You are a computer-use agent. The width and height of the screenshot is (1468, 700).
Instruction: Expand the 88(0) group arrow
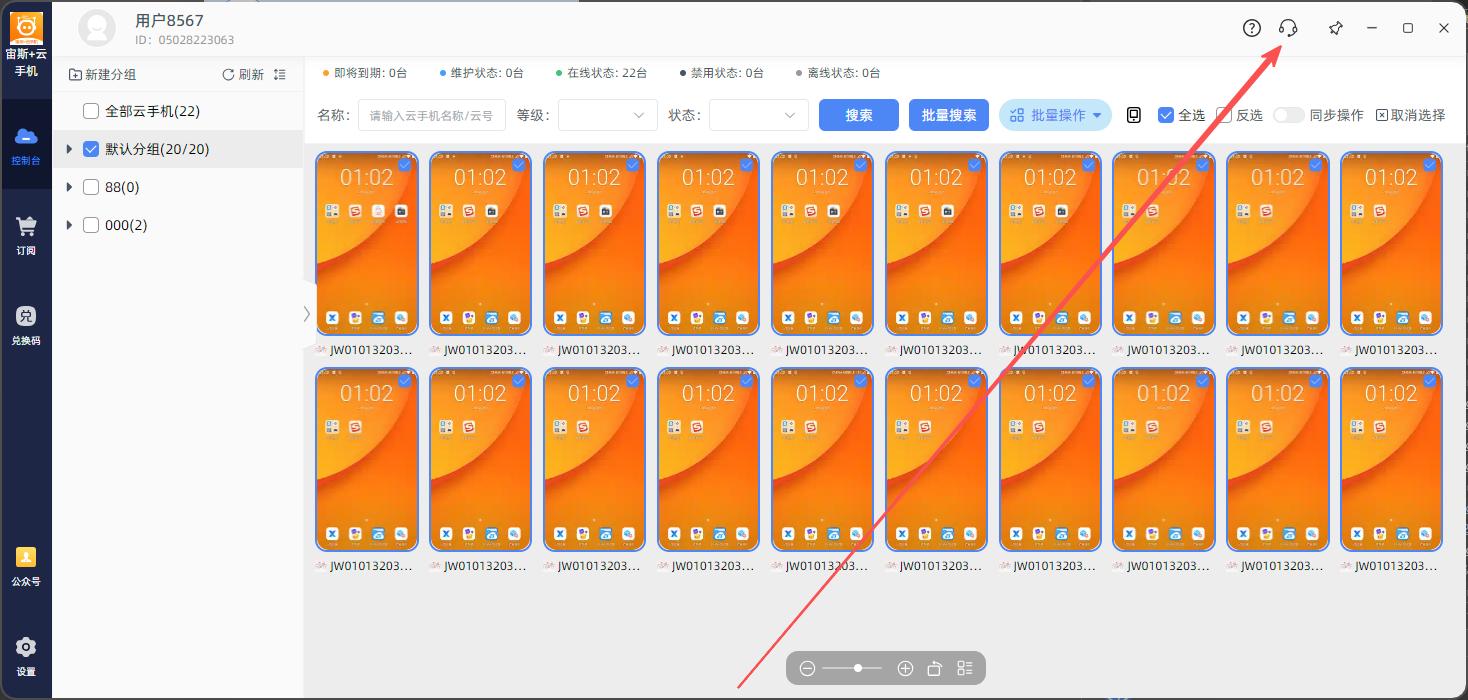pyautogui.click(x=69, y=187)
